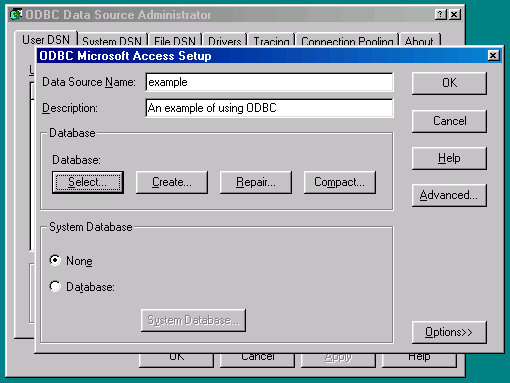Viewport: 510px width, 383px height.
Task: Close the ODBC Microsoft Access Setup dialog
Action: tap(493, 55)
